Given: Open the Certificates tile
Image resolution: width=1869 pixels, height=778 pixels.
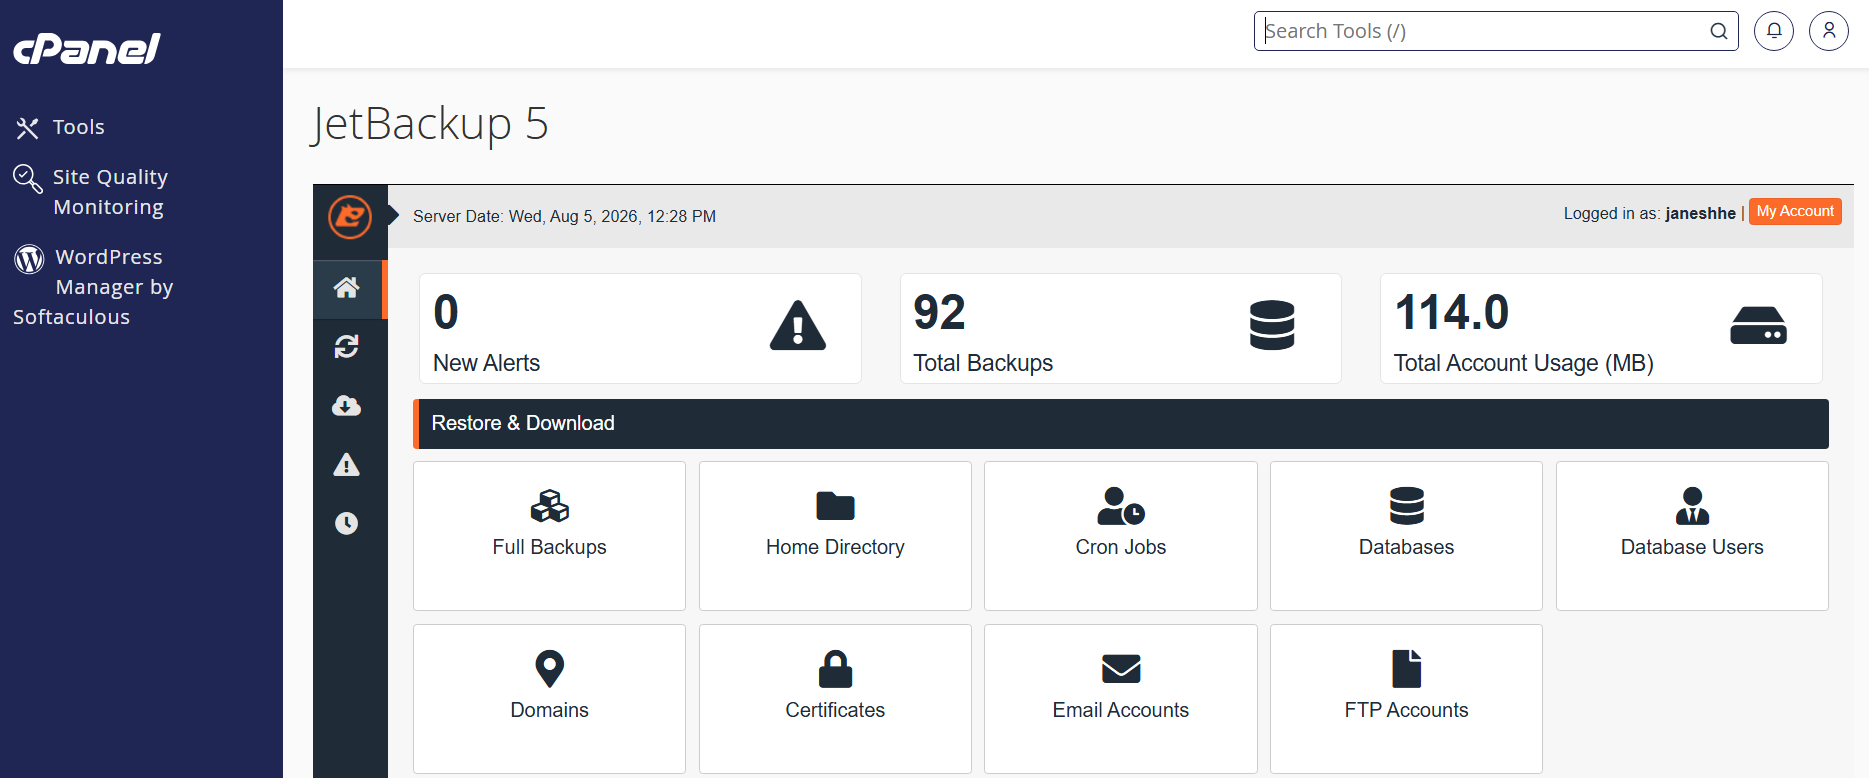Looking at the screenshot, I should tap(835, 699).
